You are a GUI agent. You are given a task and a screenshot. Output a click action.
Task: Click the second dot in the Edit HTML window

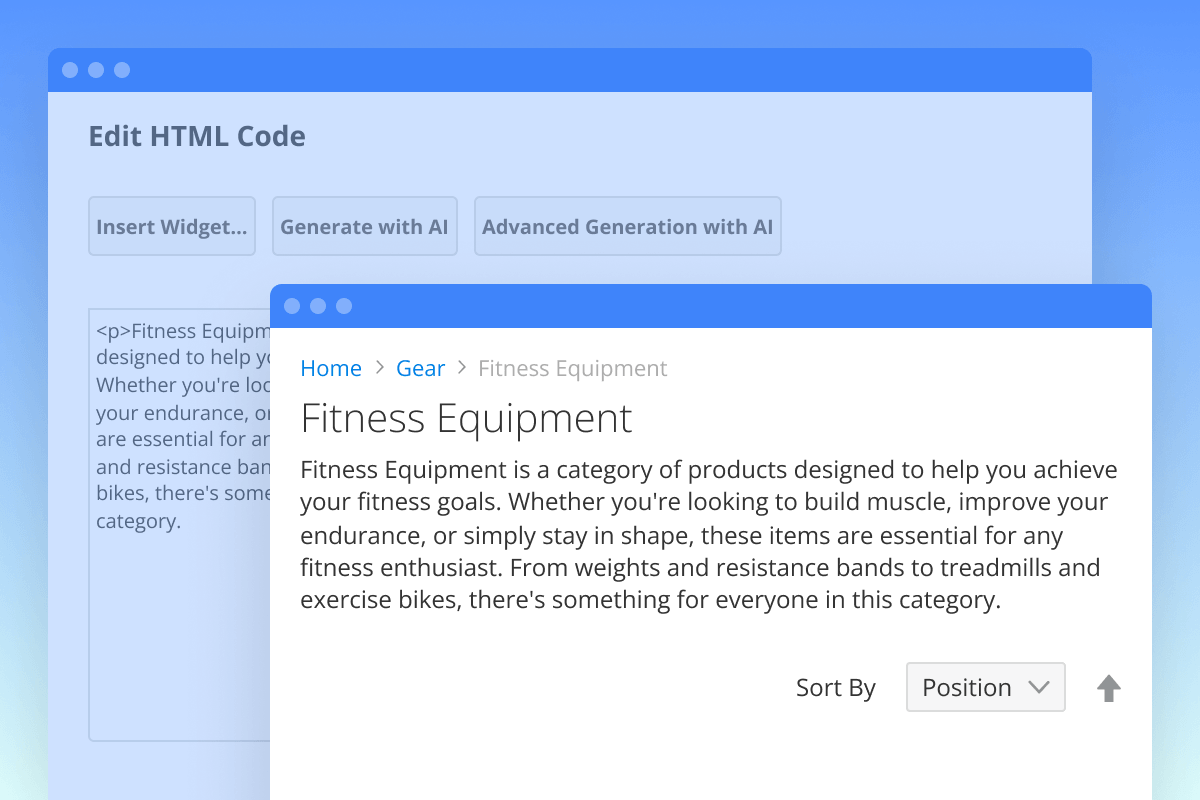(96, 70)
